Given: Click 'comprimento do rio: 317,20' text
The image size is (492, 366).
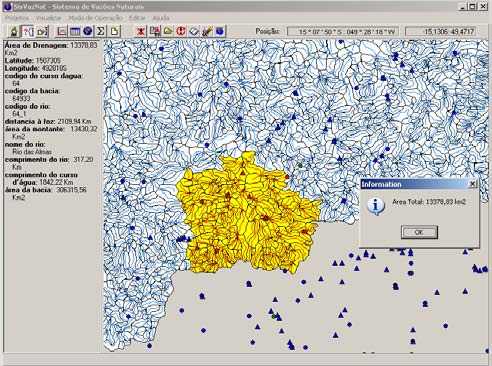Looking at the screenshot, I should tap(49, 160).
